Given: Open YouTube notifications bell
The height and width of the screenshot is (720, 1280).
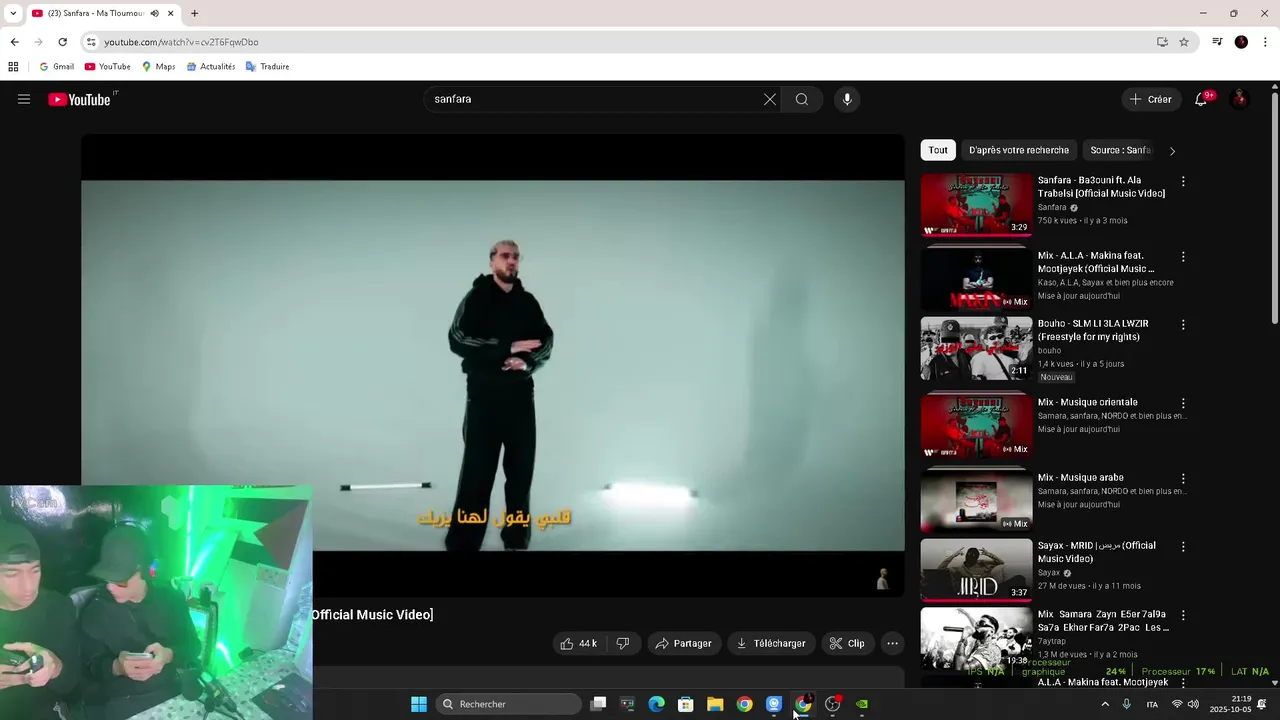Looking at the screenshot, I should 1201,99.
